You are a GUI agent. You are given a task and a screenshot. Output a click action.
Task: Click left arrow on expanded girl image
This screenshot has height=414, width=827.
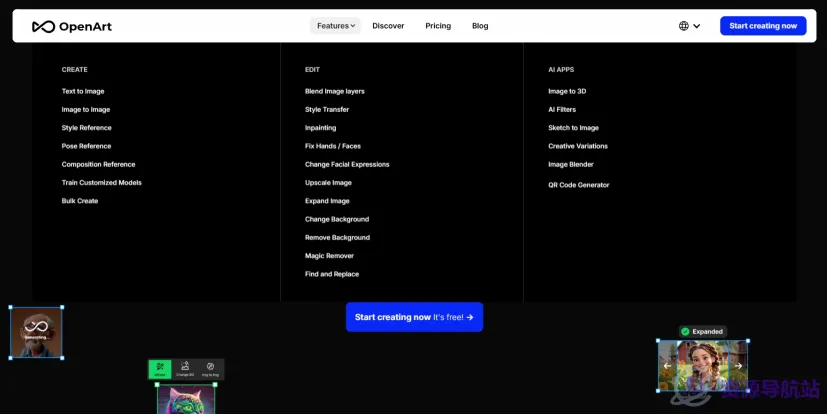(x=667, y=365)
